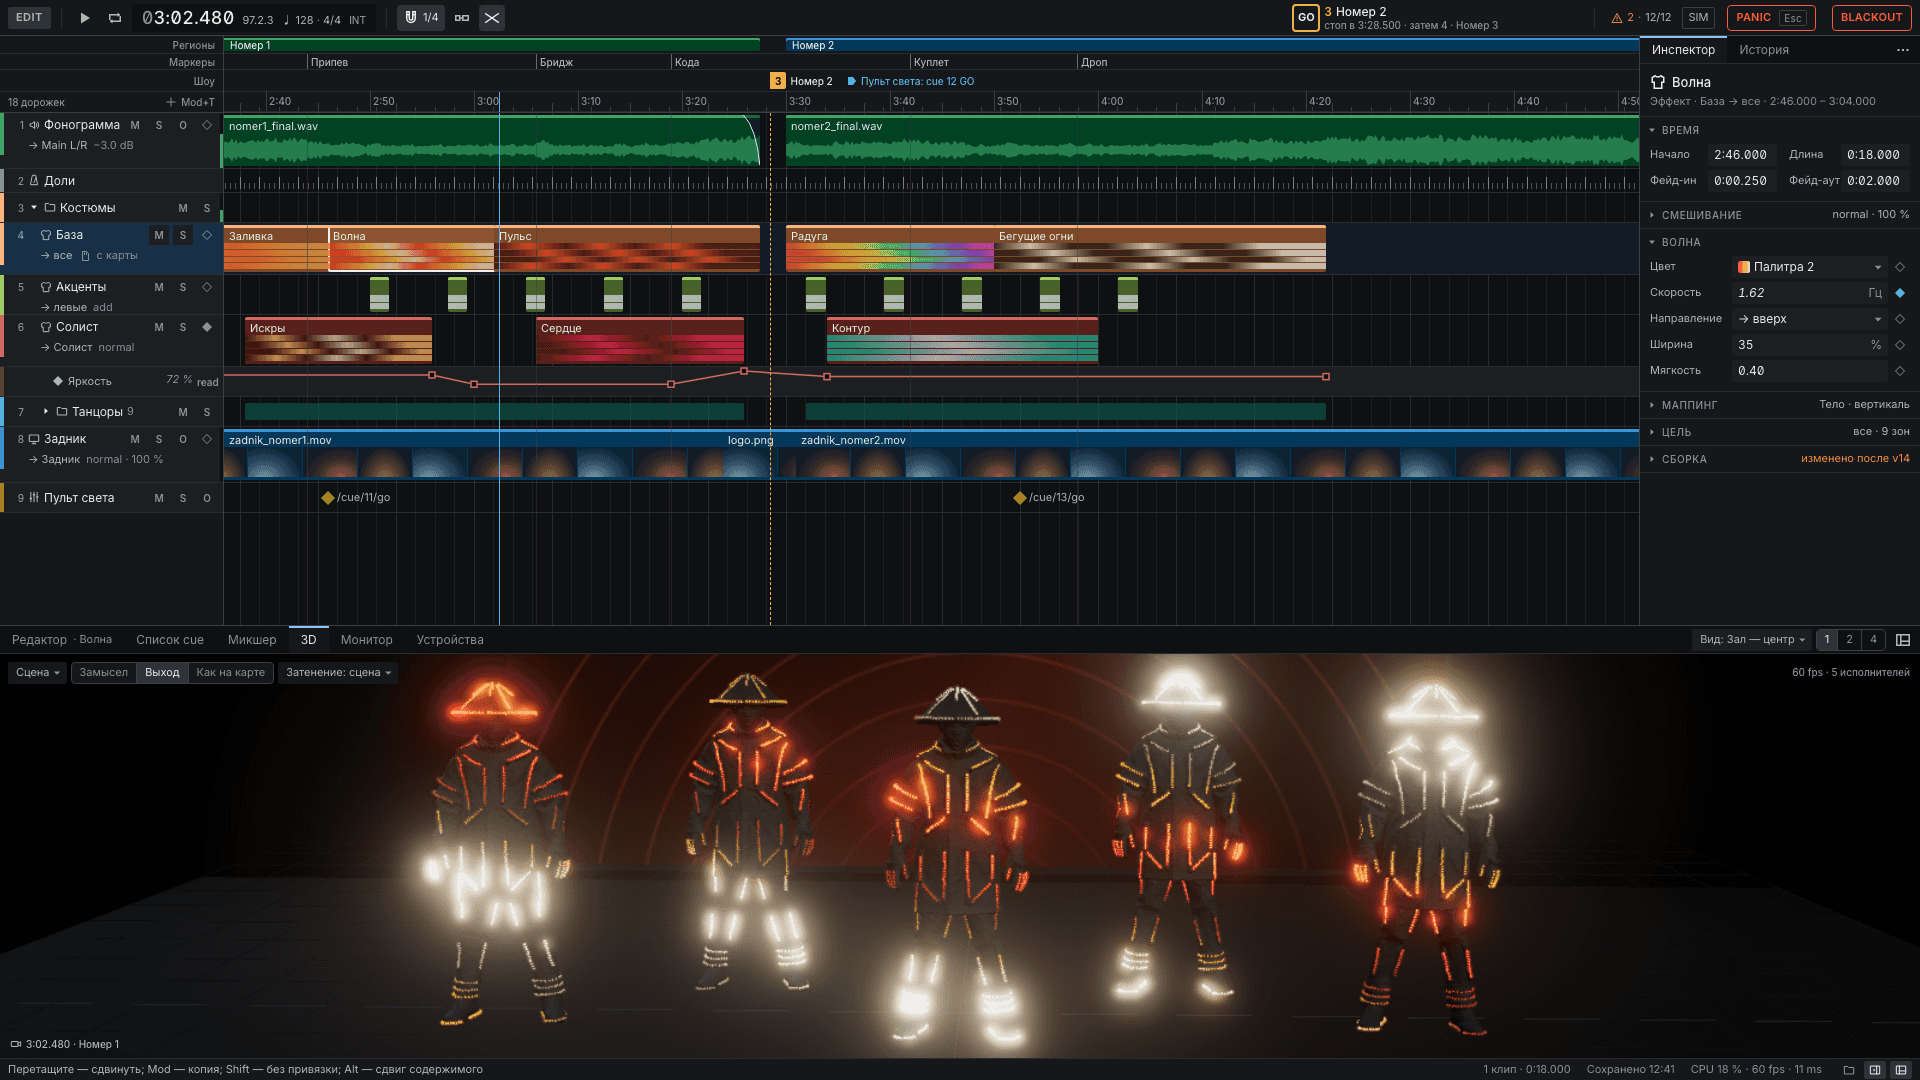Open the Микшер tab
The image size is (1920, 1080).
point(252,640)
